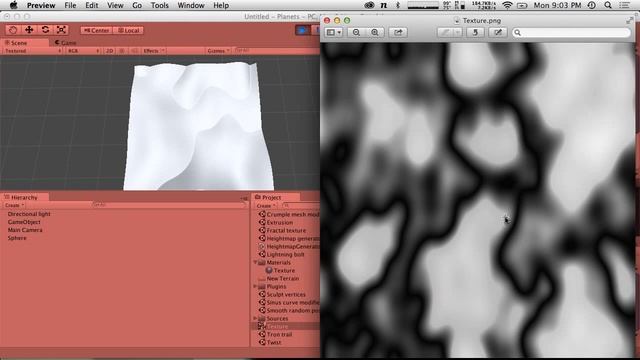This screenshot has width=640, height=360.
Task: Open the Textured shading mode dropdown
Action: [x=32, y=51]
